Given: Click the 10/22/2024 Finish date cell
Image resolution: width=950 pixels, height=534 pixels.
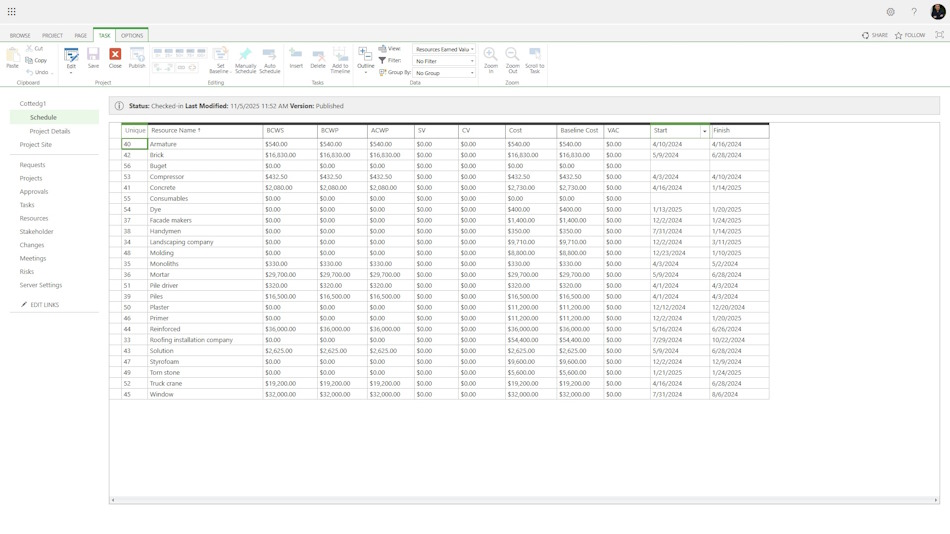Looking at the screenshot, I should coord(739,340).
